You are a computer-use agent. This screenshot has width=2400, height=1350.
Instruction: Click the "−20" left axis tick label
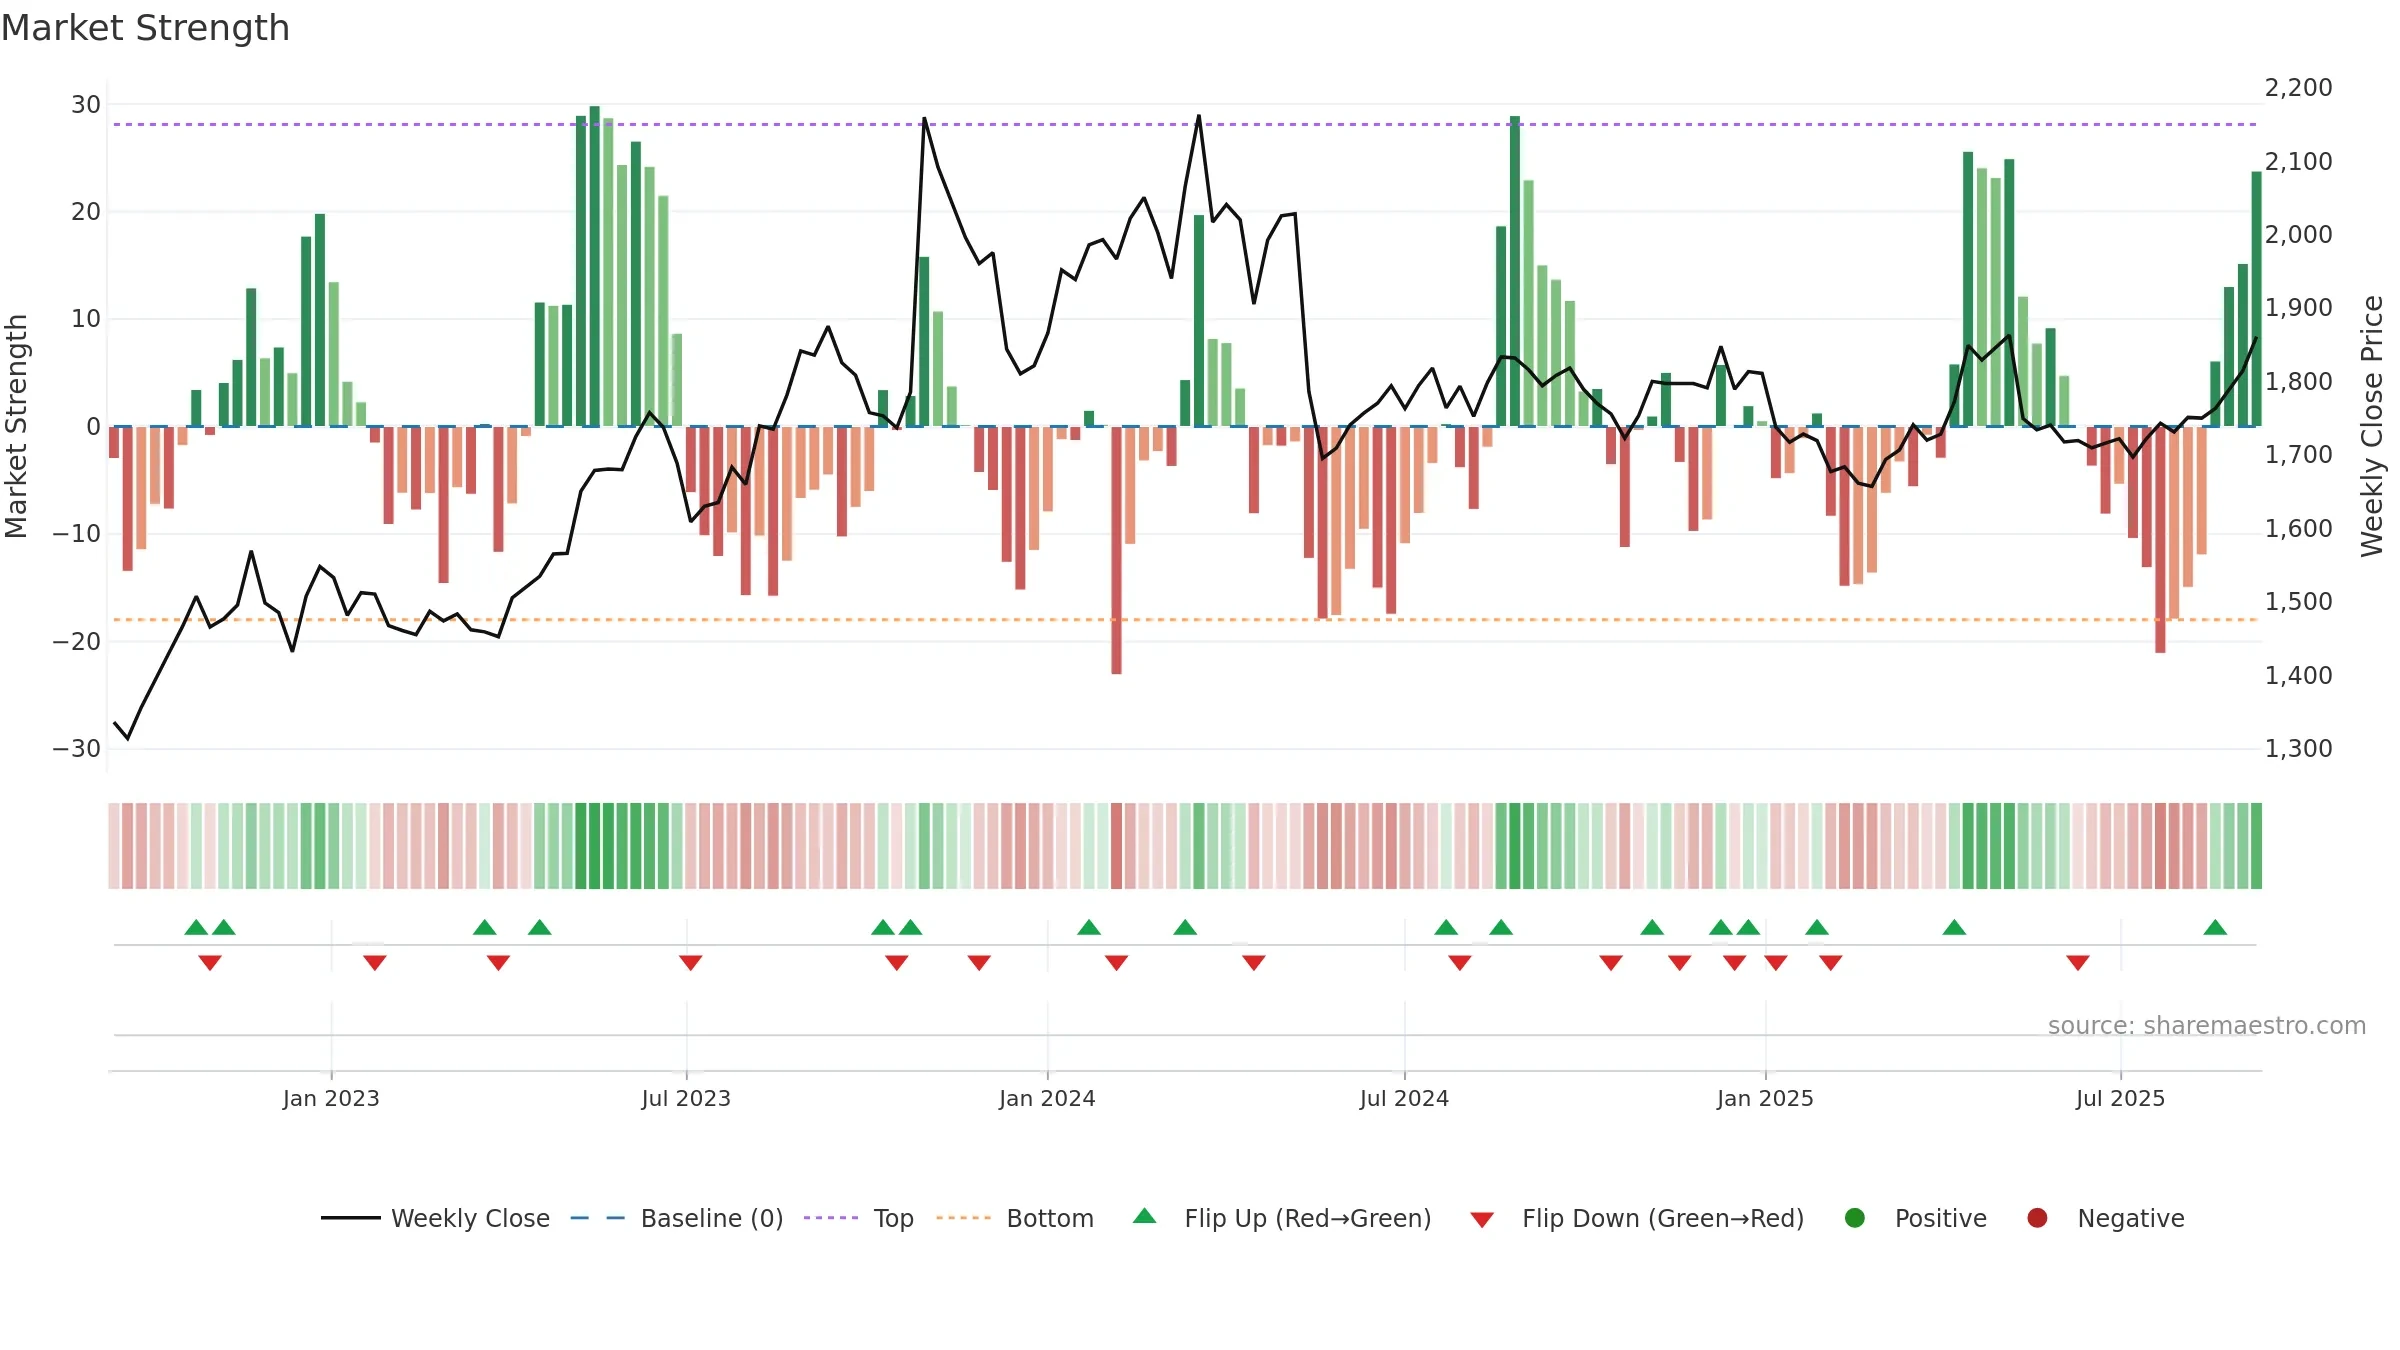point(77,641)
